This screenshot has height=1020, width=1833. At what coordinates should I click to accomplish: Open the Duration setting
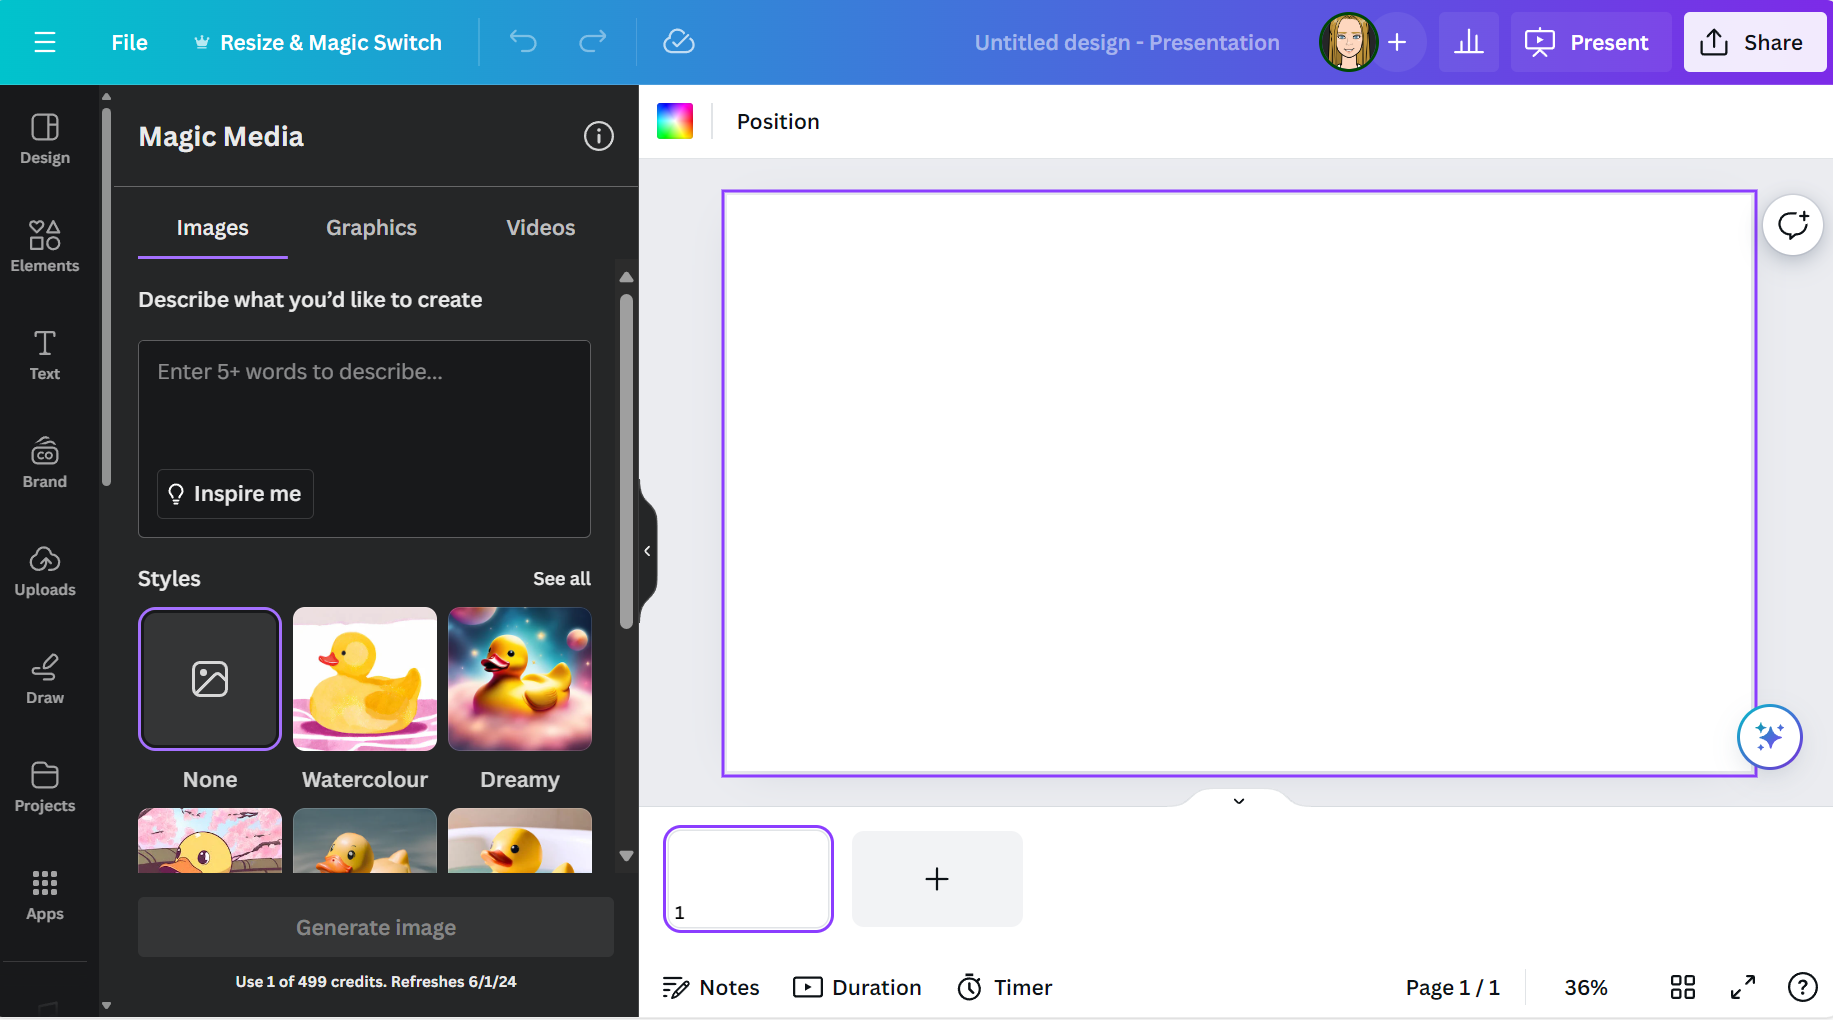857,988
